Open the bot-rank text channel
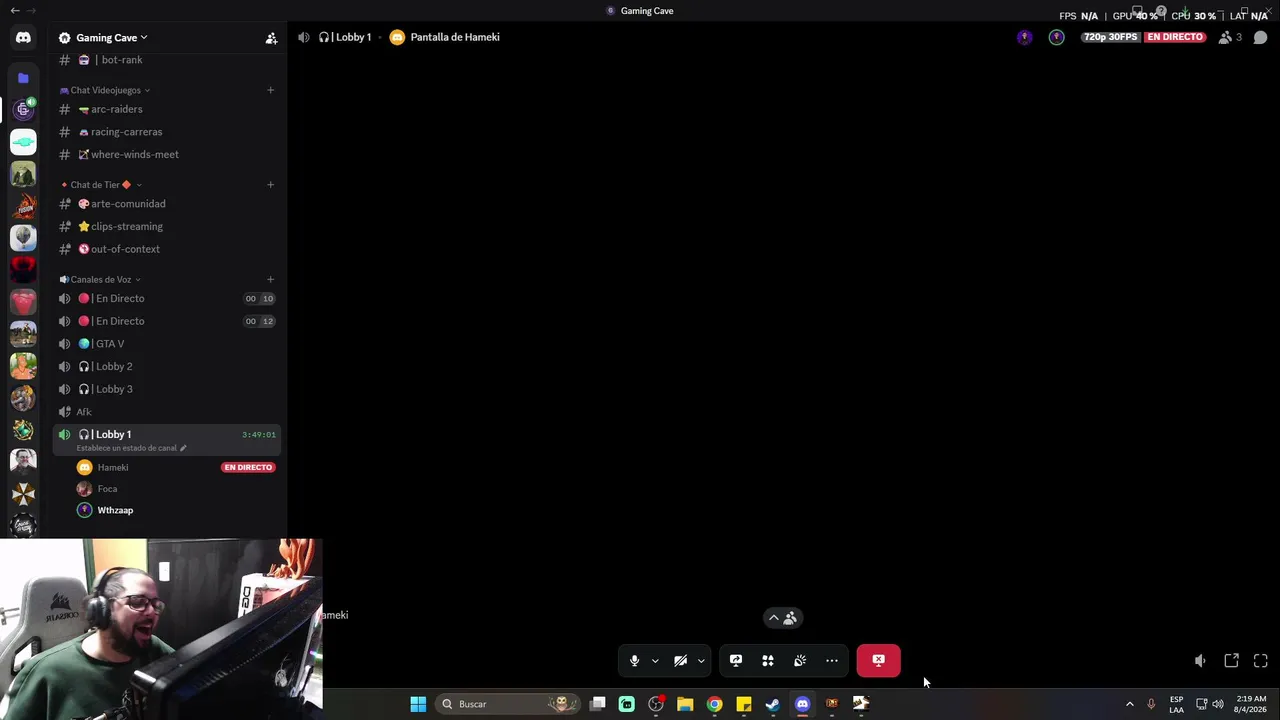Viewport: 1280px width, 720px height. coord(167,60)
